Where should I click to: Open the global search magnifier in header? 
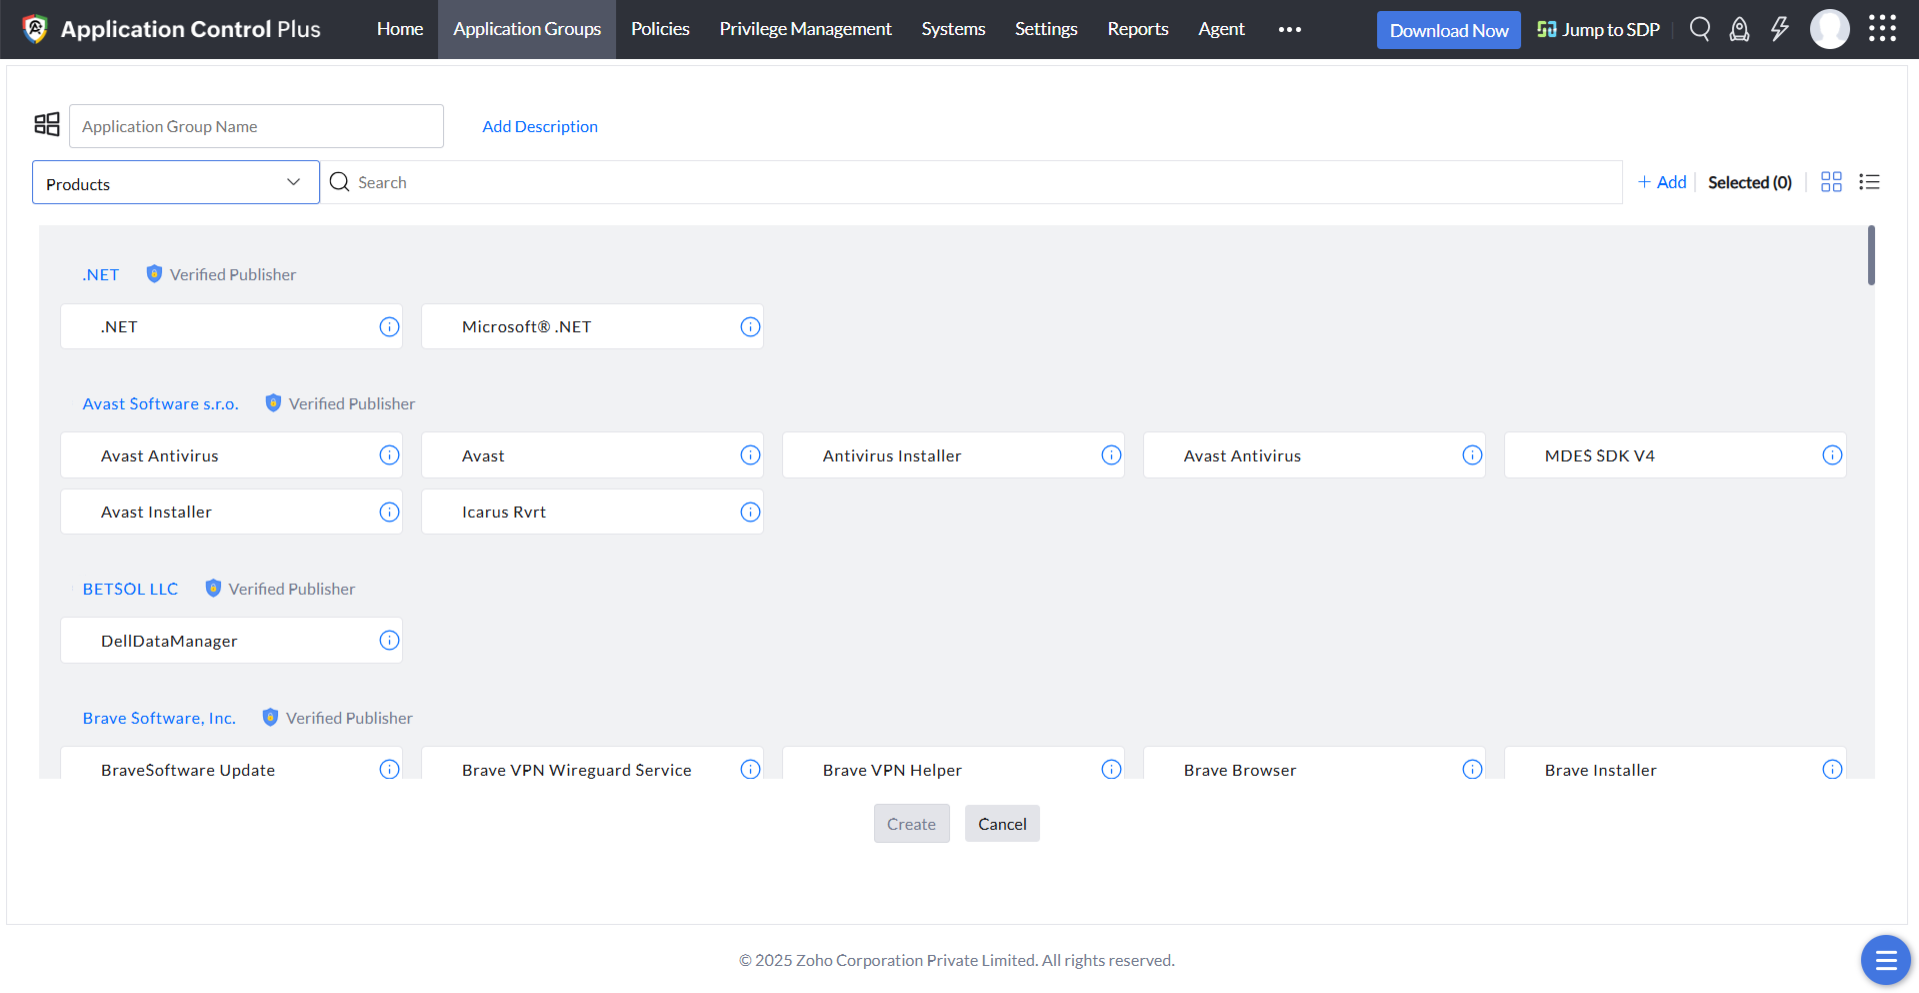point(1700,29)
